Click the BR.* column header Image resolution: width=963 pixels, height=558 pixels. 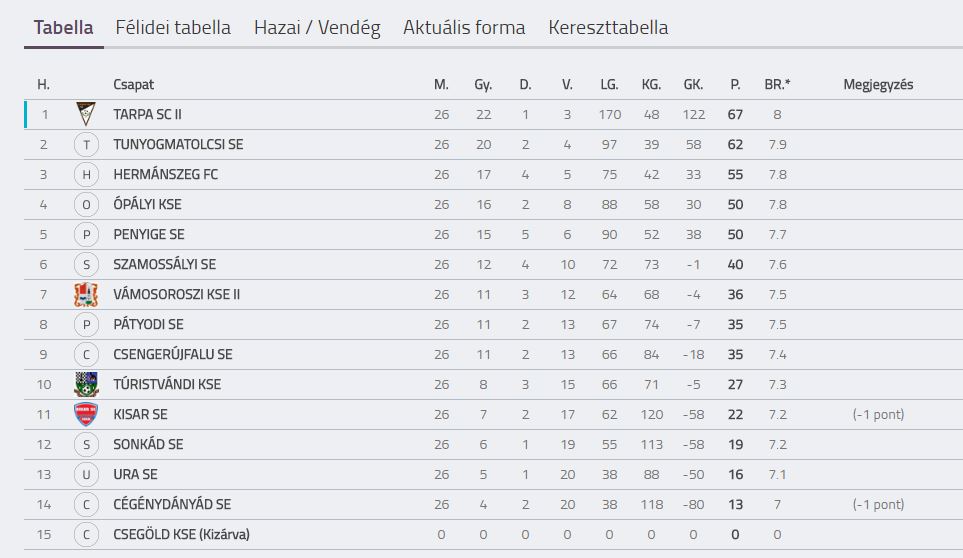[x=777, y=85]
